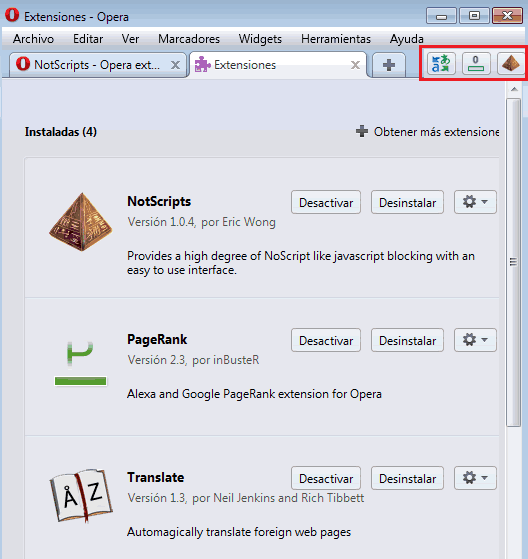Click the PageRank green logo in the list

click(81, 363)
